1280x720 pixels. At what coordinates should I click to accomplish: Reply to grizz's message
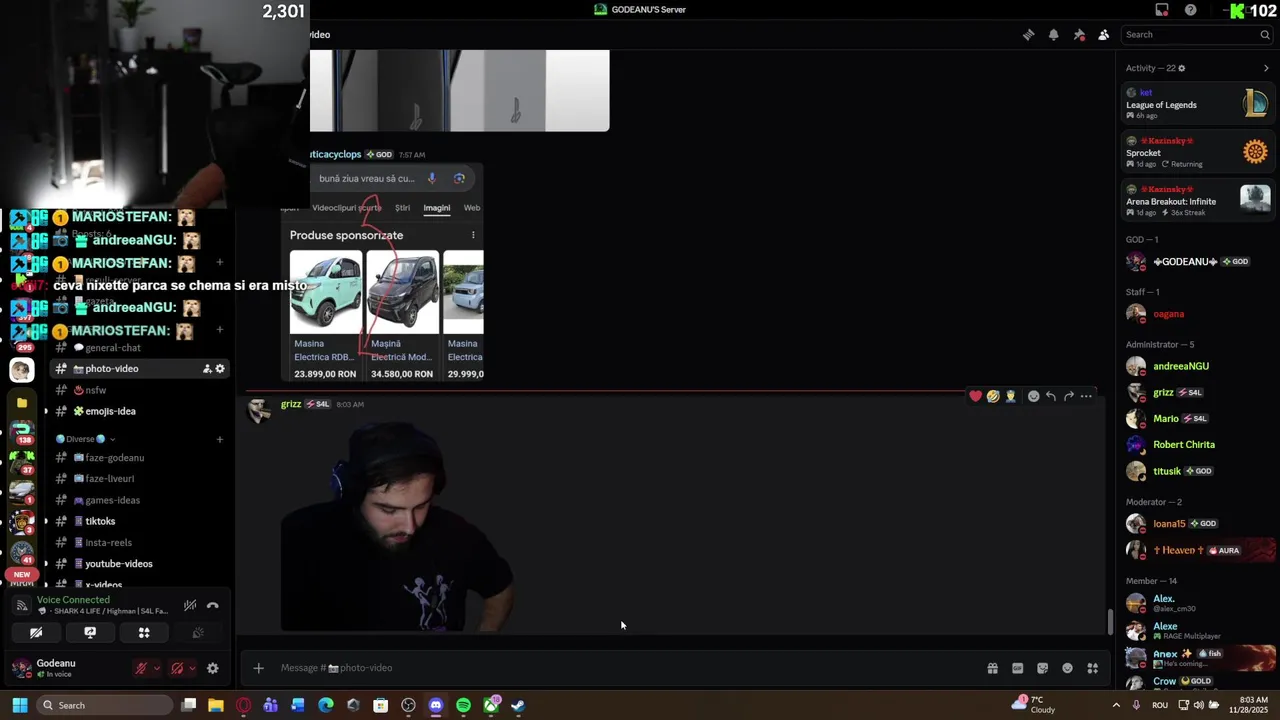pyautogui.click(x=1051, y=396)
